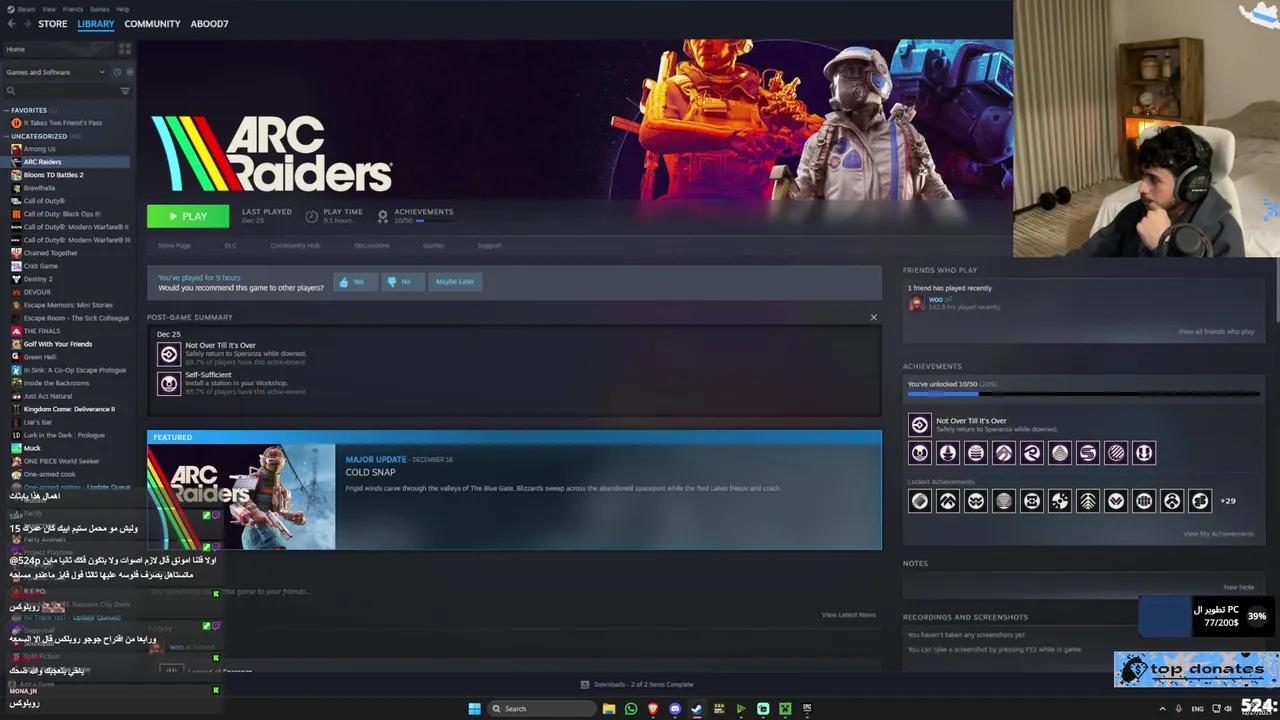Switch to the STORE tab

coord(53,24)
